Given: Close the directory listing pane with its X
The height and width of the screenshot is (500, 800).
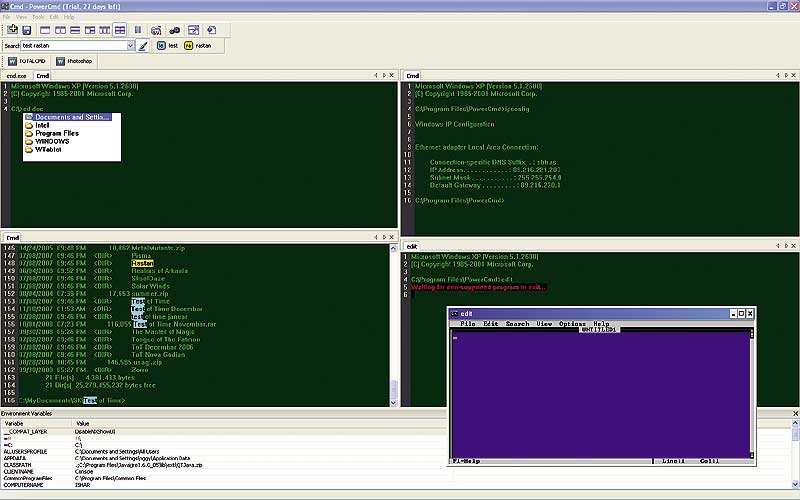Looking at the screenshot, I should (392, 237).
